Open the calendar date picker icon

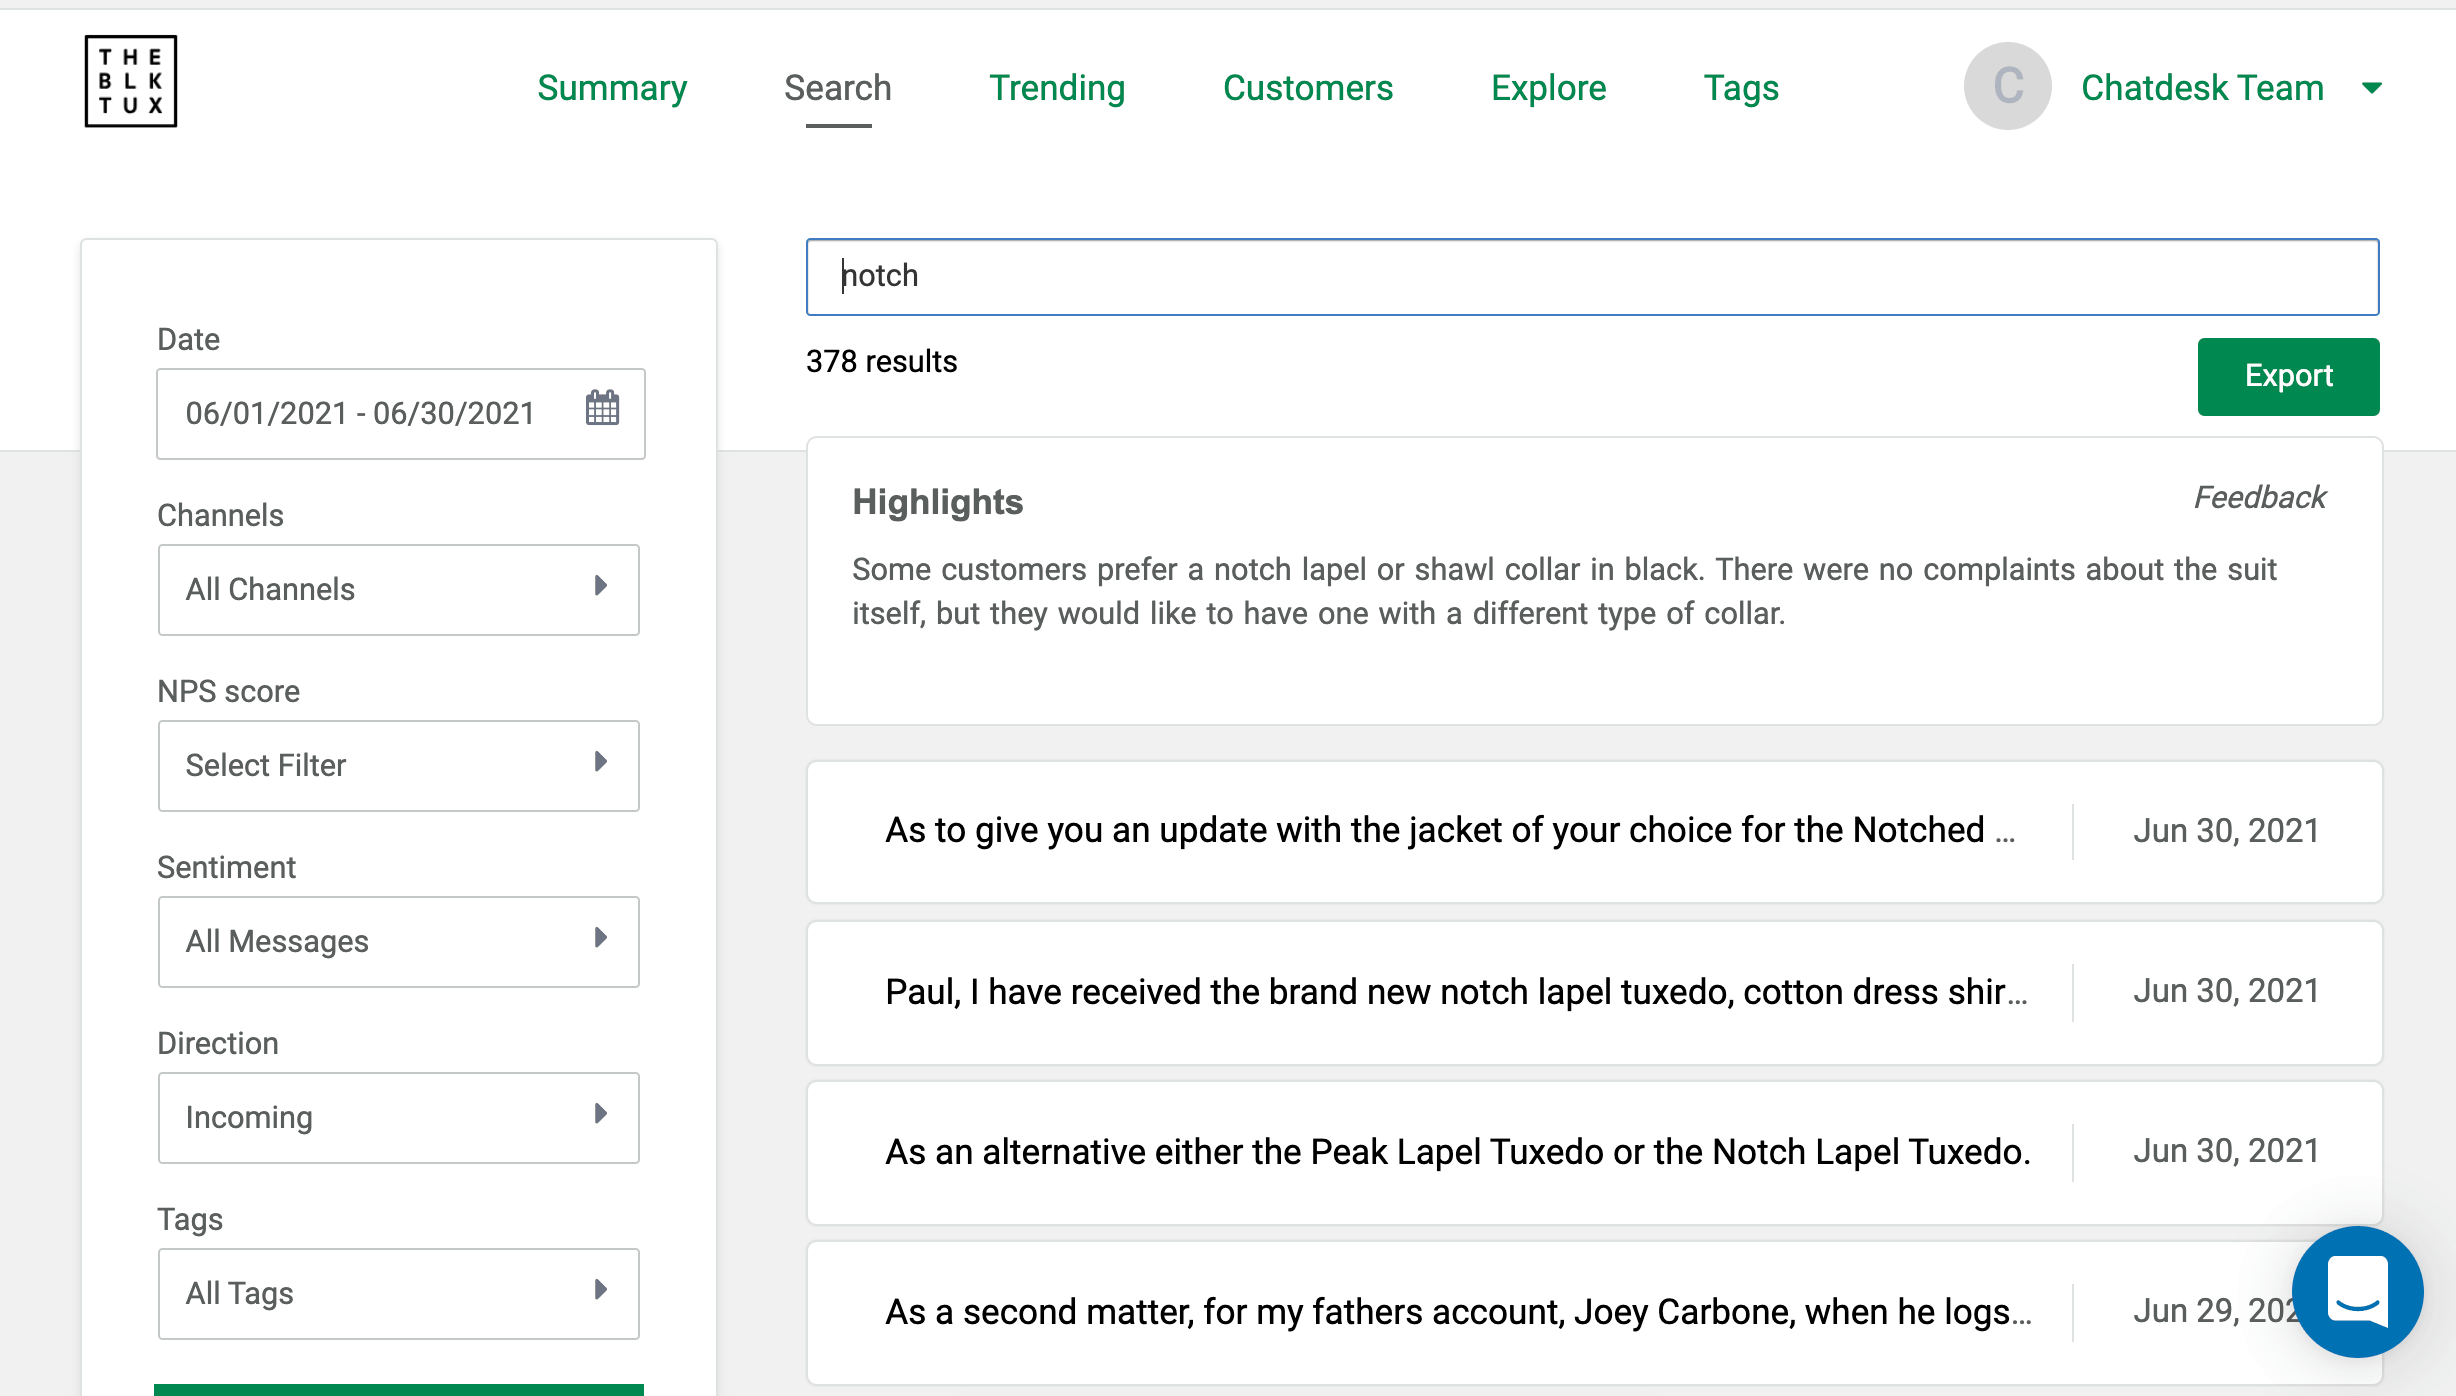[x=601, y=411]
